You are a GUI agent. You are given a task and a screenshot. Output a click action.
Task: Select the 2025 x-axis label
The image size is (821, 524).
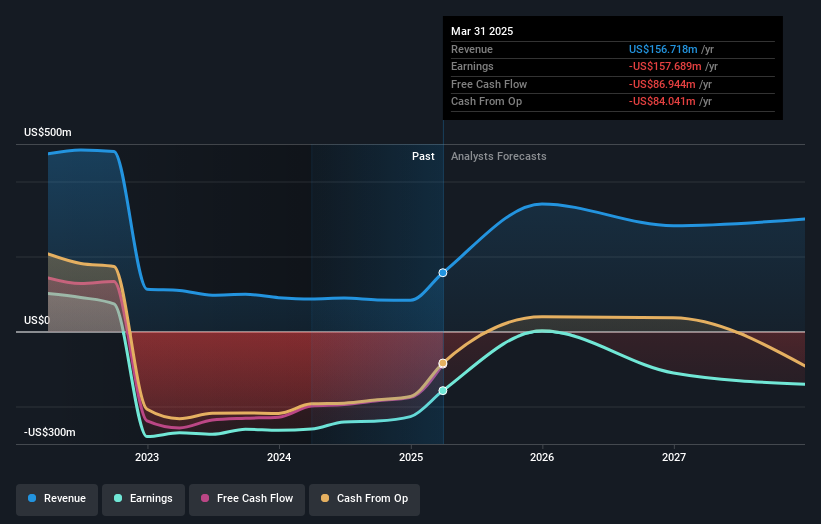point(411,458)
